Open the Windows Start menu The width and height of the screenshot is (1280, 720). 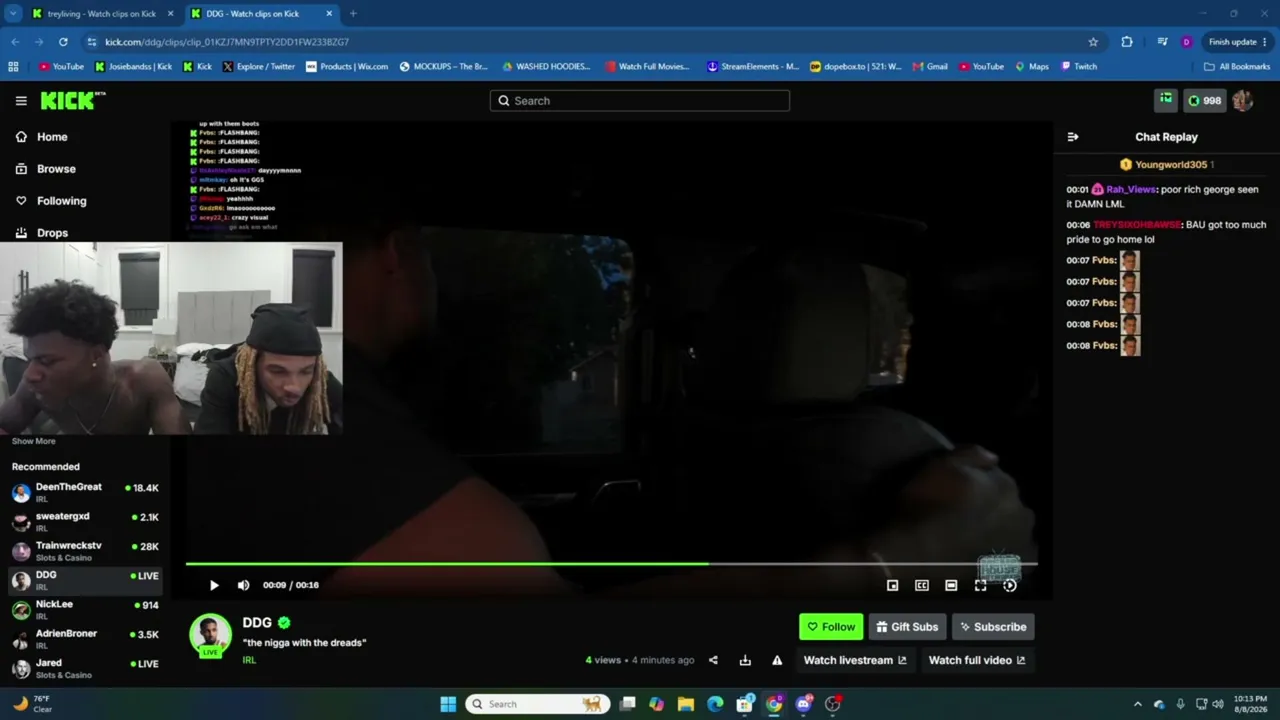click(448, 704)
